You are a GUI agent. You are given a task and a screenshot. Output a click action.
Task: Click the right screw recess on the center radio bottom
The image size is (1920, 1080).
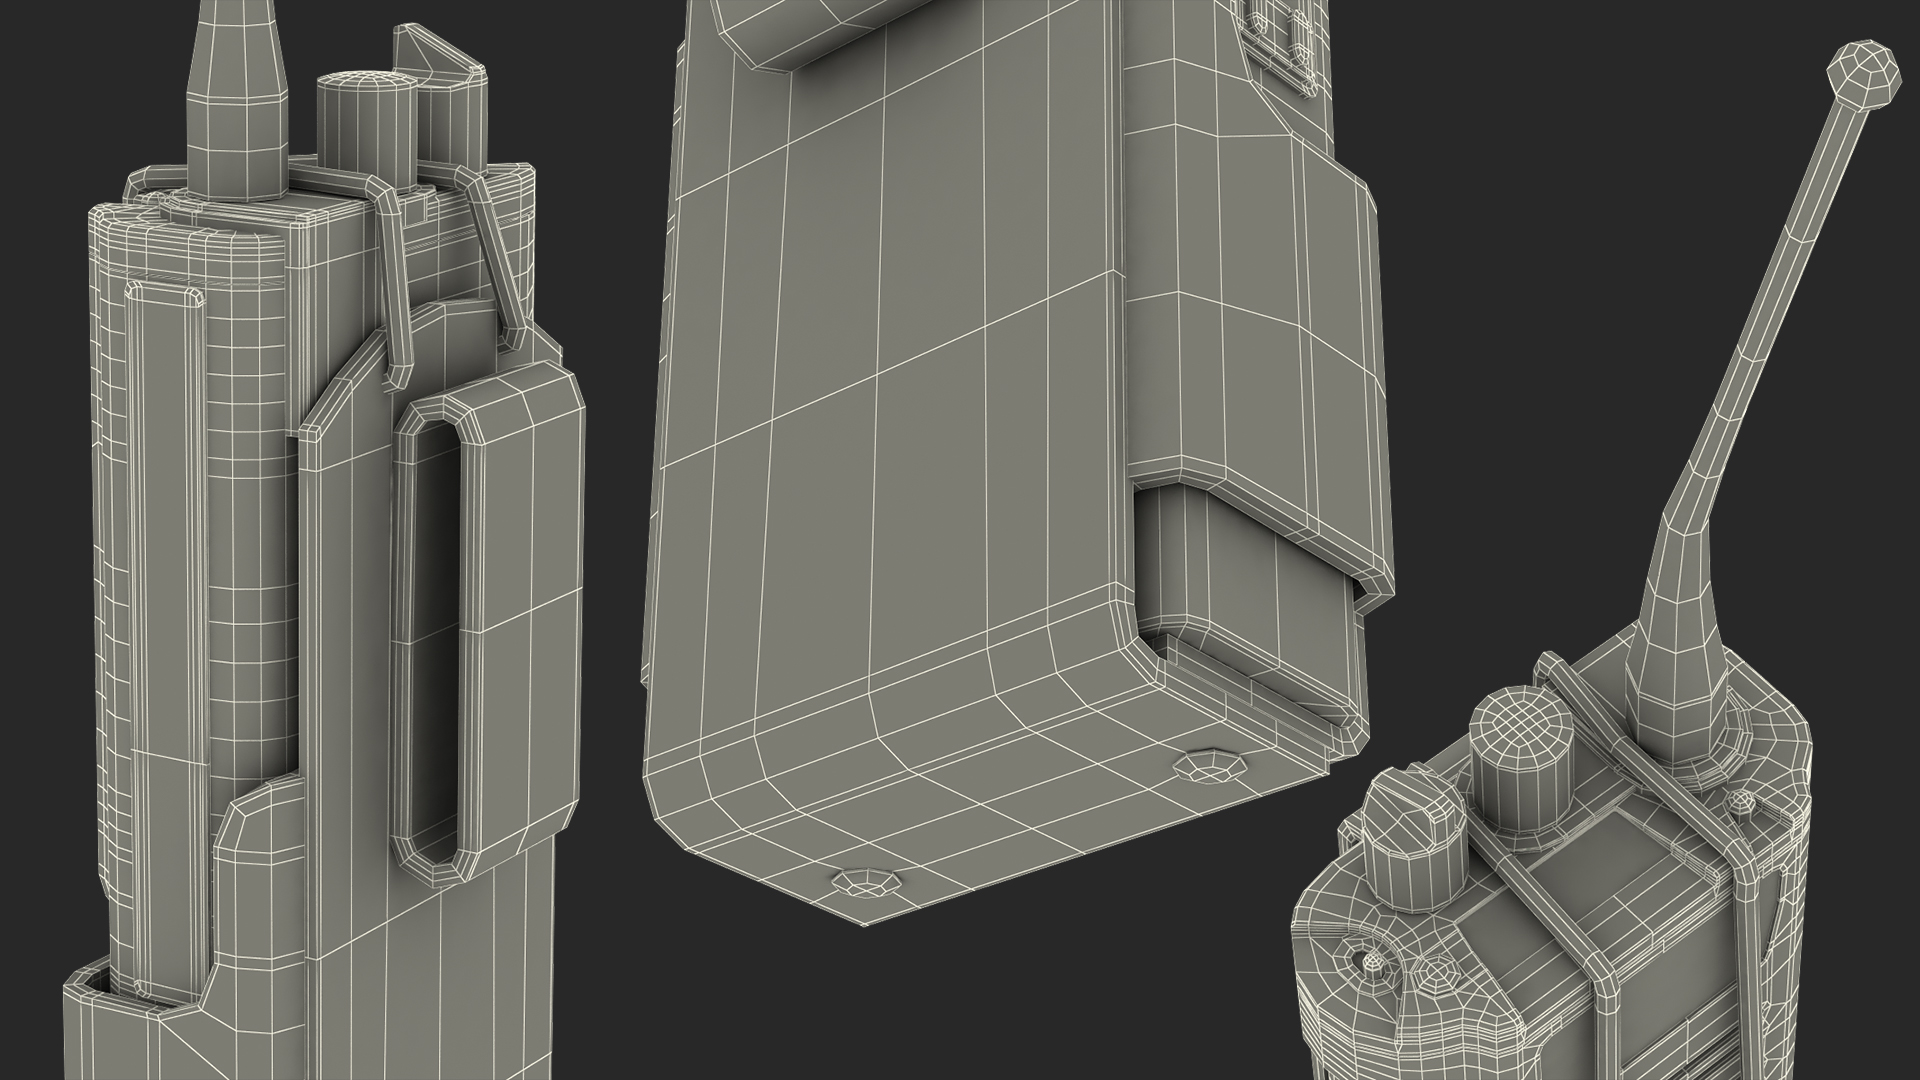click(x=1211, y=767)
